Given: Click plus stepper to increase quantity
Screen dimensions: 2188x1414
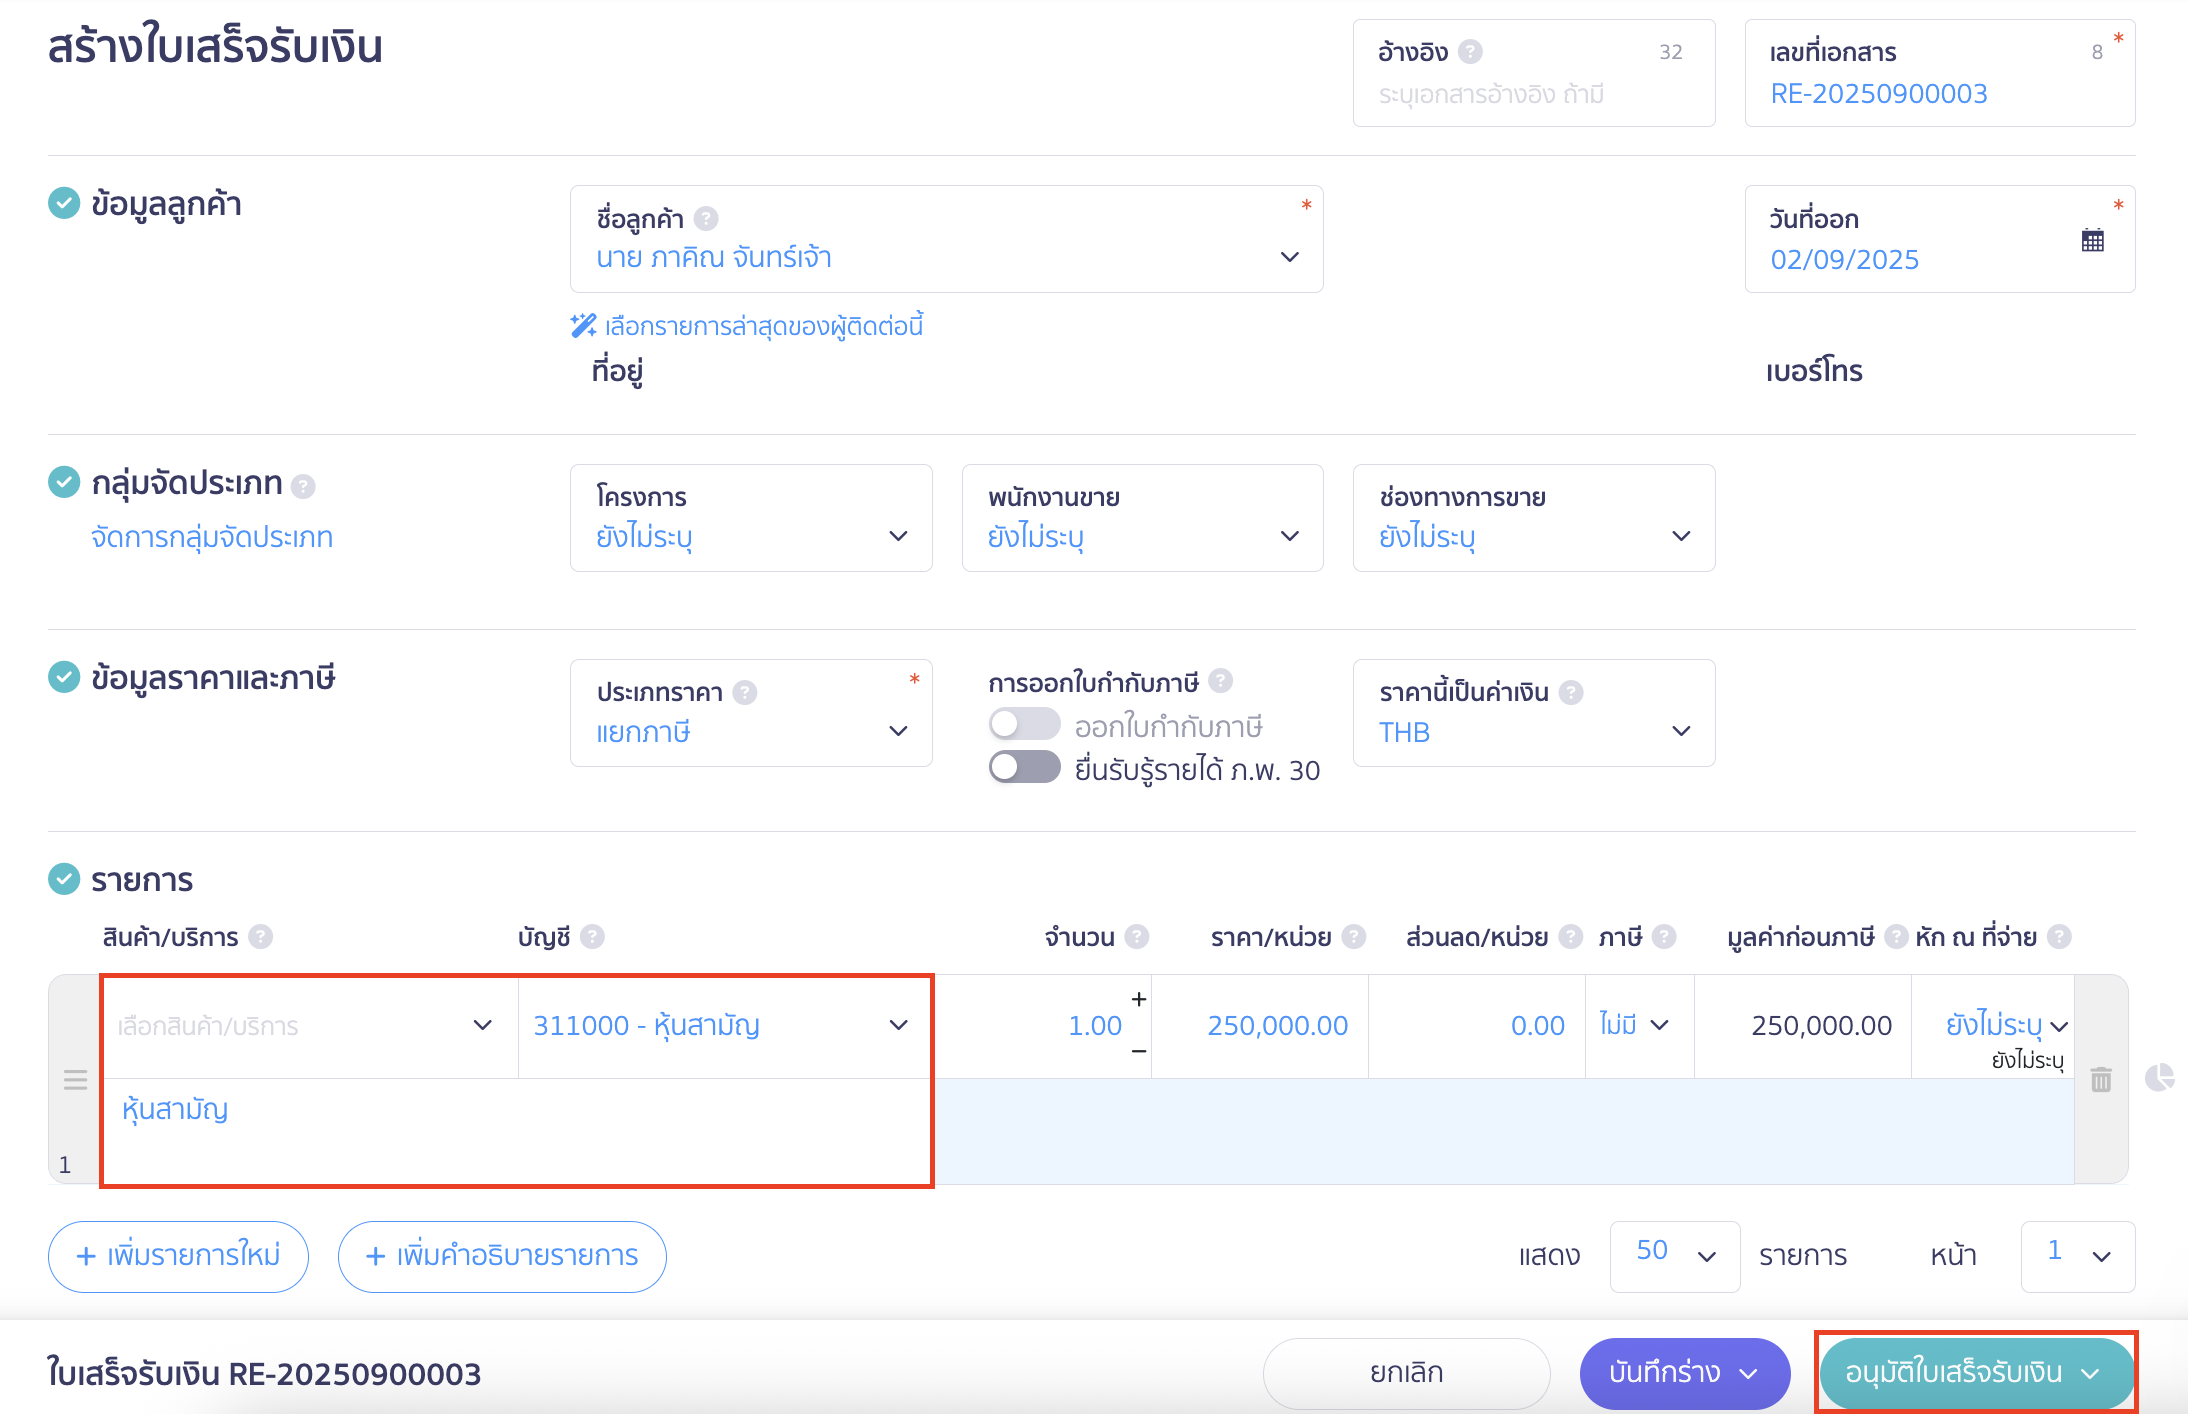Looking at the screenshot, I should pyautogui.click(x=1138, y=999).
